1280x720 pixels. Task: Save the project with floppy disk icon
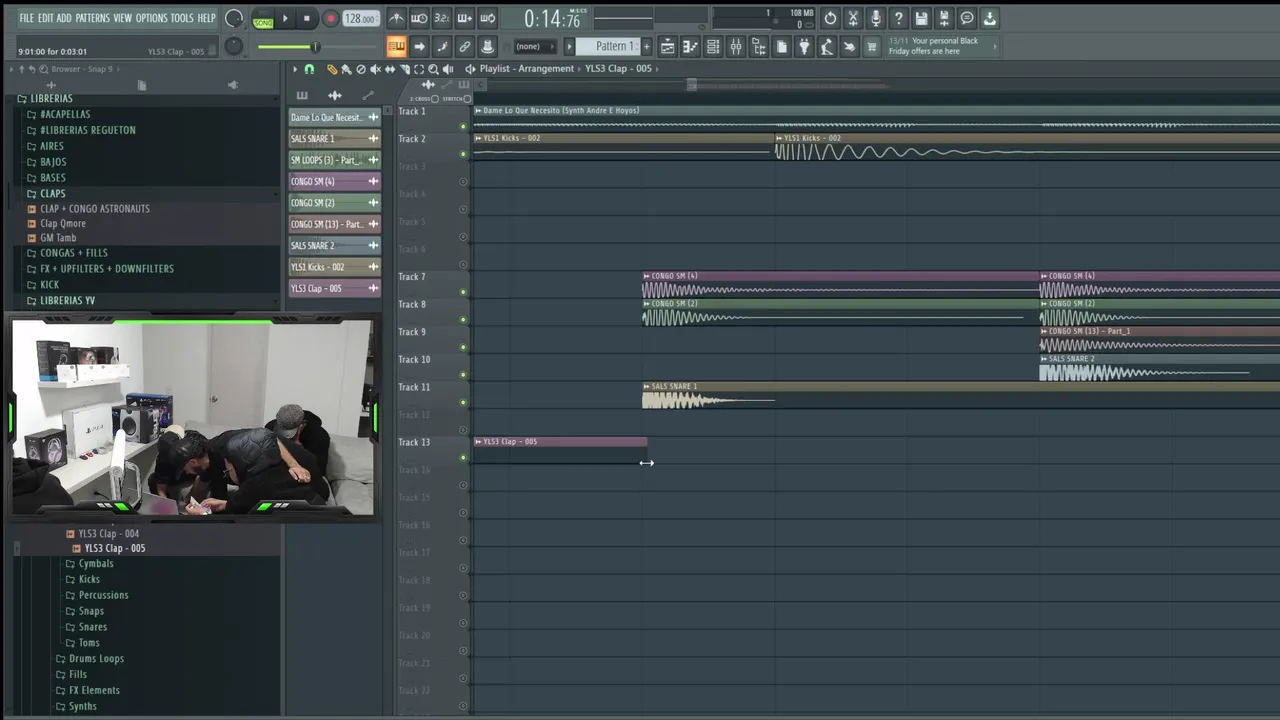point(921,18)
